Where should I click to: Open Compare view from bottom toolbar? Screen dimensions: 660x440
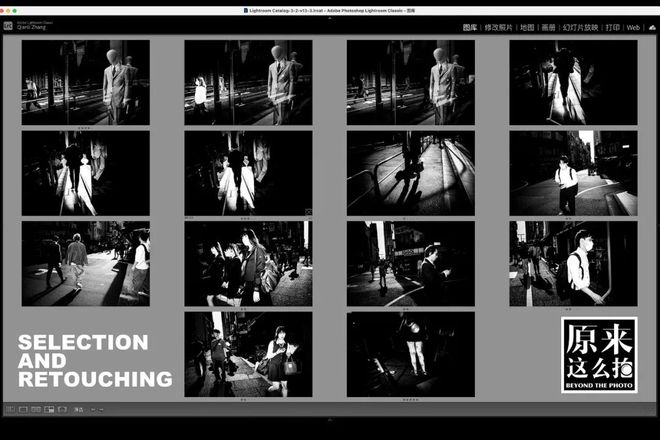(x=36, y=409)
